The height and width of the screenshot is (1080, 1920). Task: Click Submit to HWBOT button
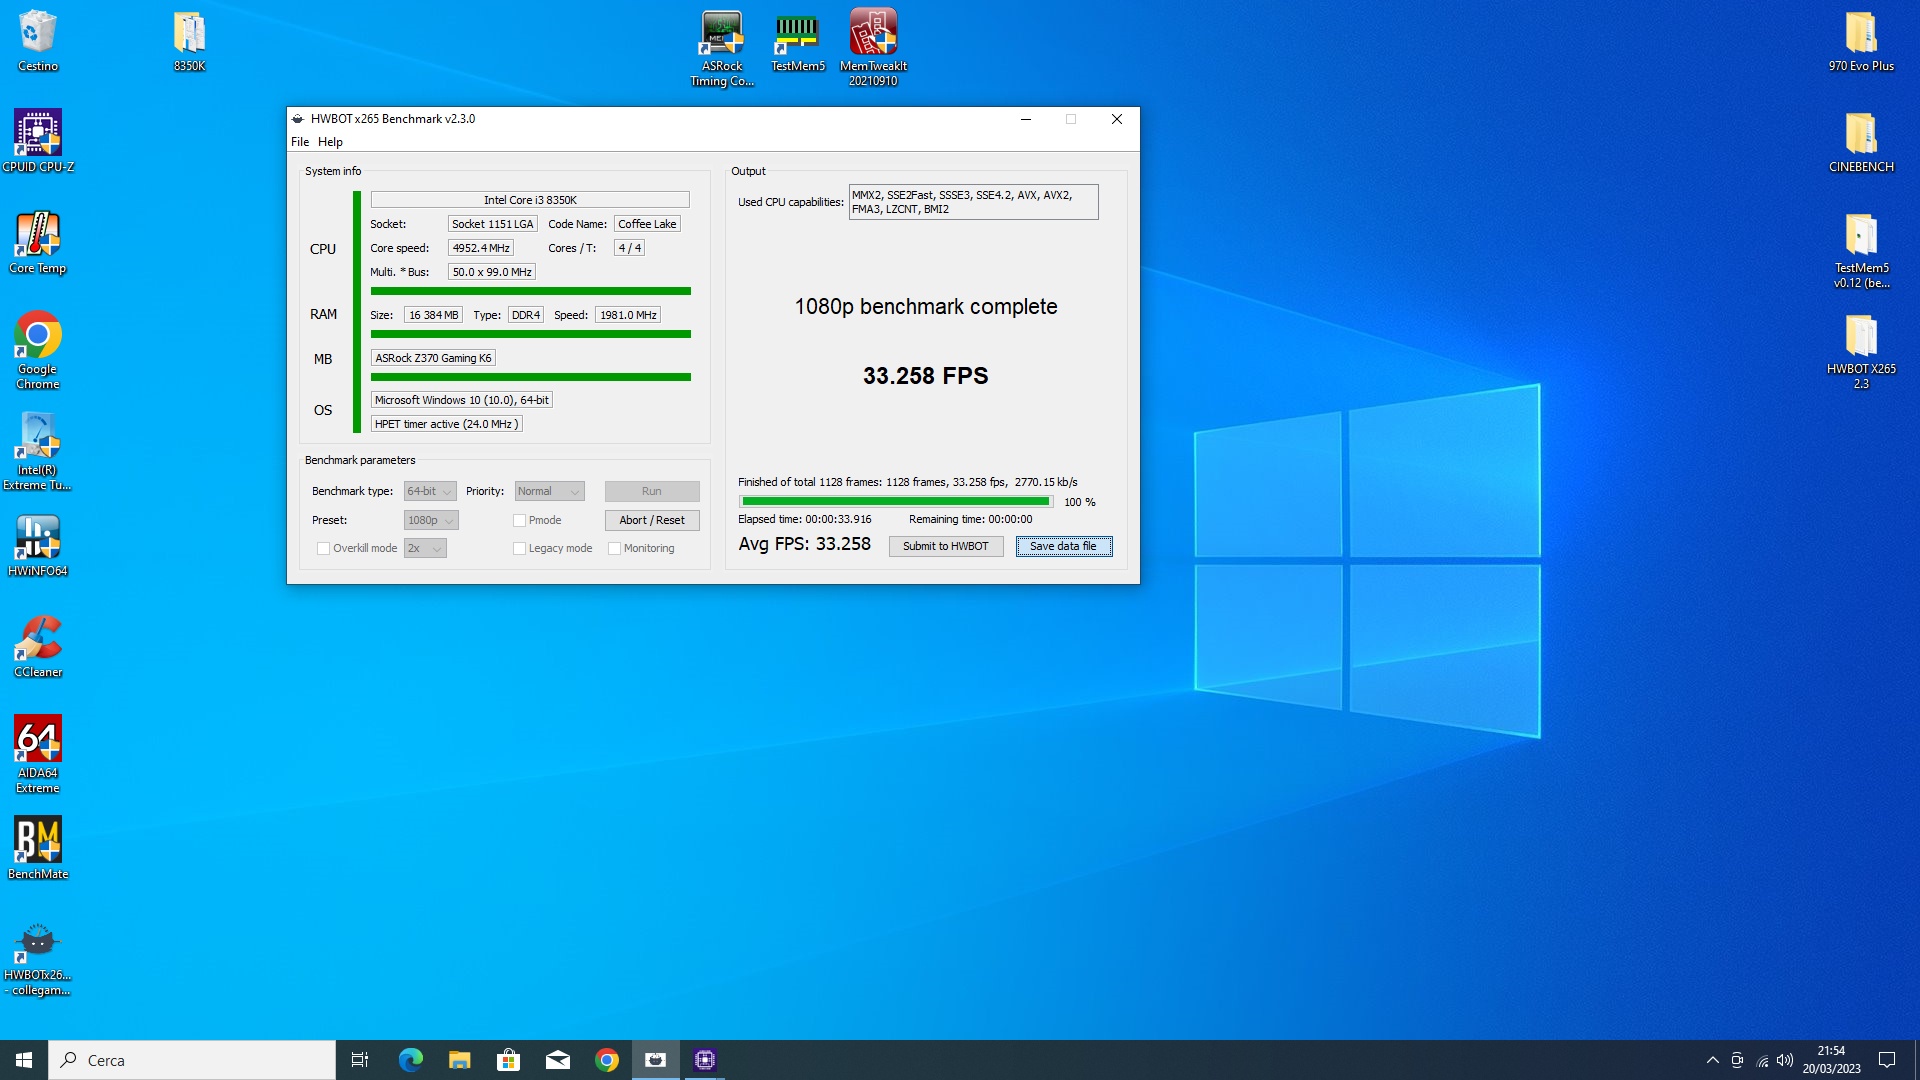946,546
